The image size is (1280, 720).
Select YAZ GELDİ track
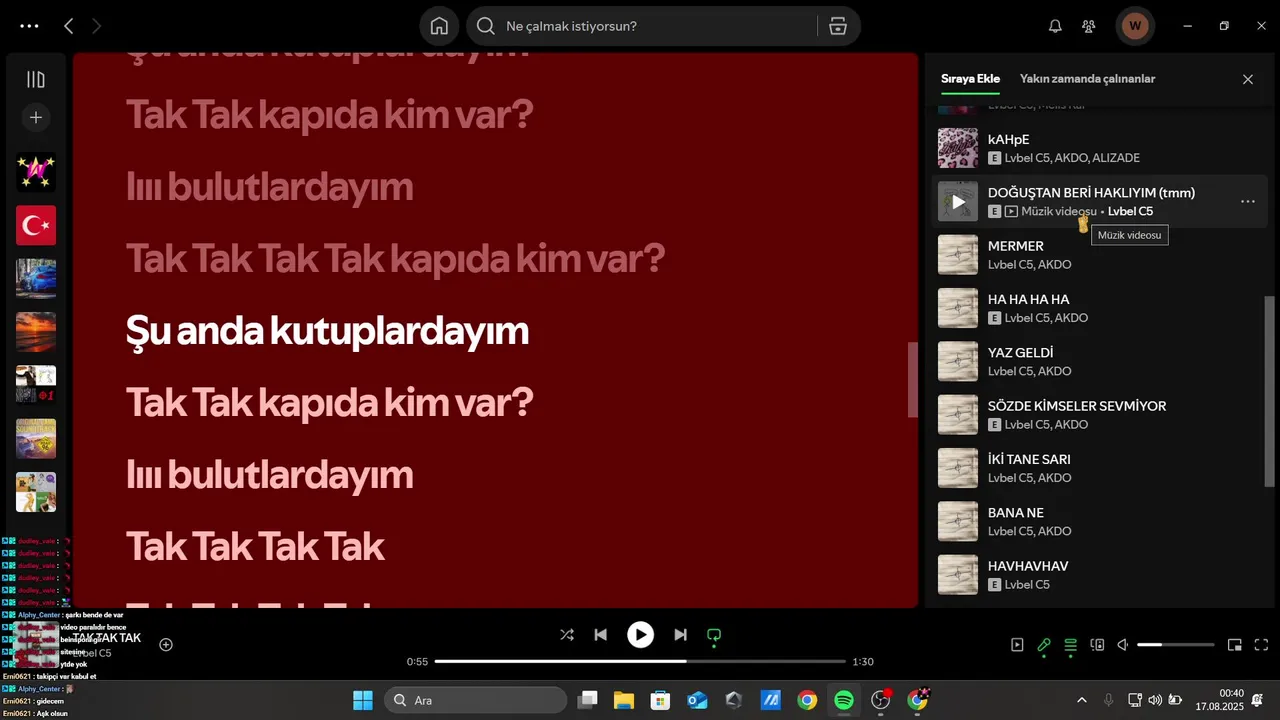tap(1100, 361)
